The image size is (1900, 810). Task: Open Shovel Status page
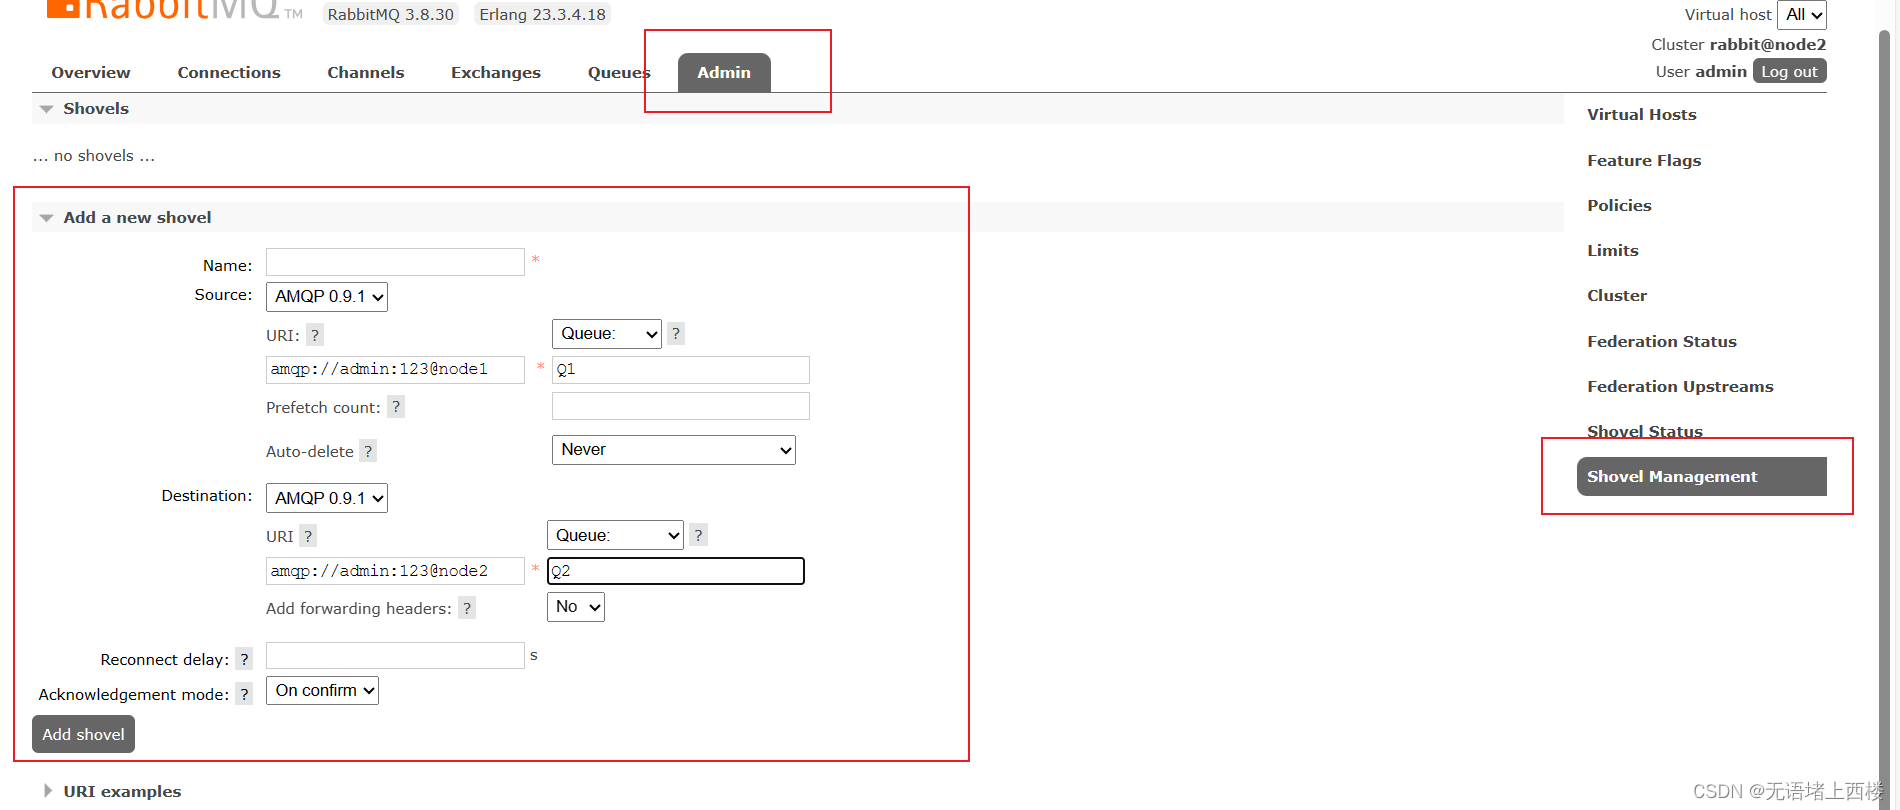coord(1645,431)
